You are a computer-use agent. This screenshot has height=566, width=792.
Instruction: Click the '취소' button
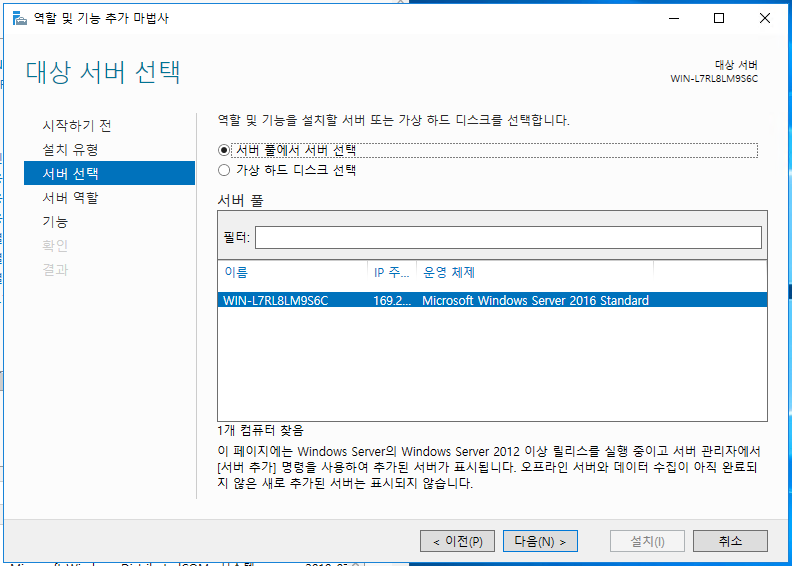730,541
